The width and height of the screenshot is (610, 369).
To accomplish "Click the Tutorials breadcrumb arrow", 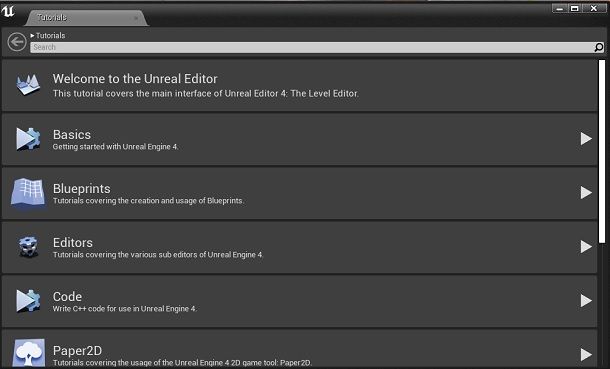I will click(x=32, y=36).
